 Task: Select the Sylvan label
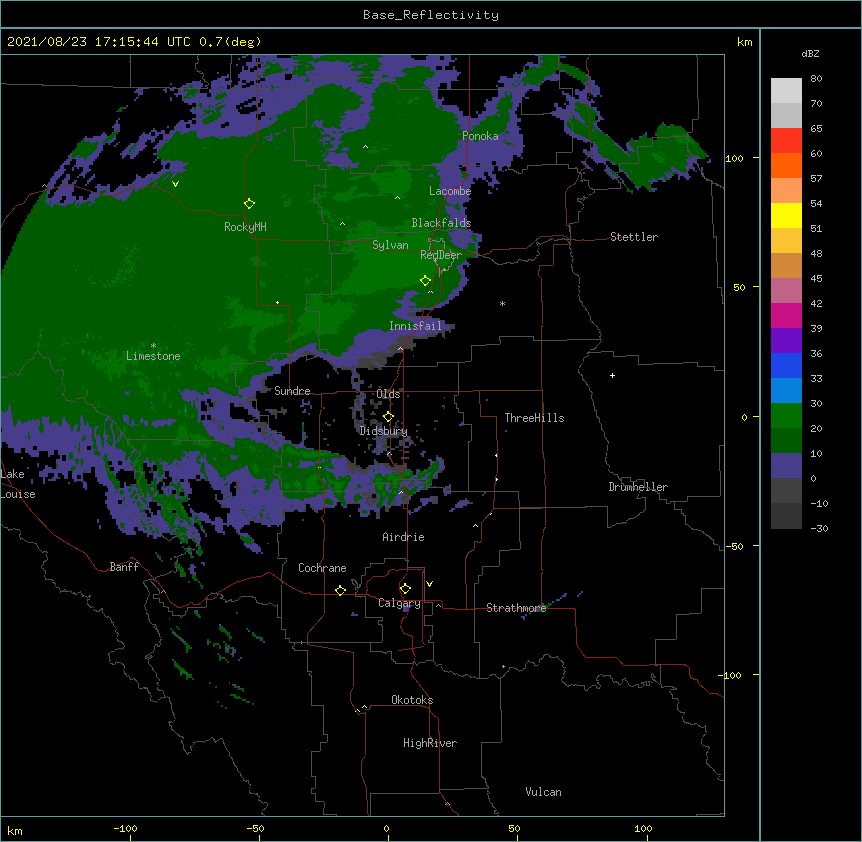pyautogui.click(x=390, y=245)
